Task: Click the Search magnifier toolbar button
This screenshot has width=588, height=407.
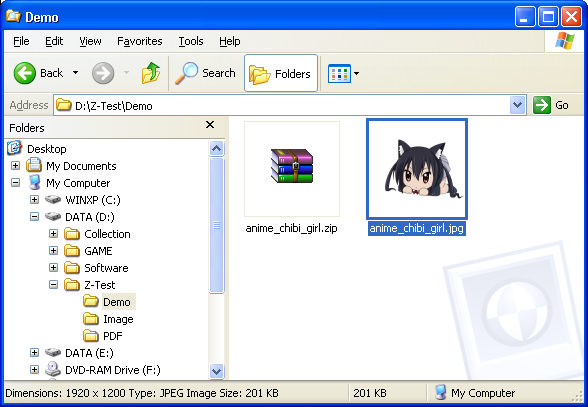Action: pos(206,73)
